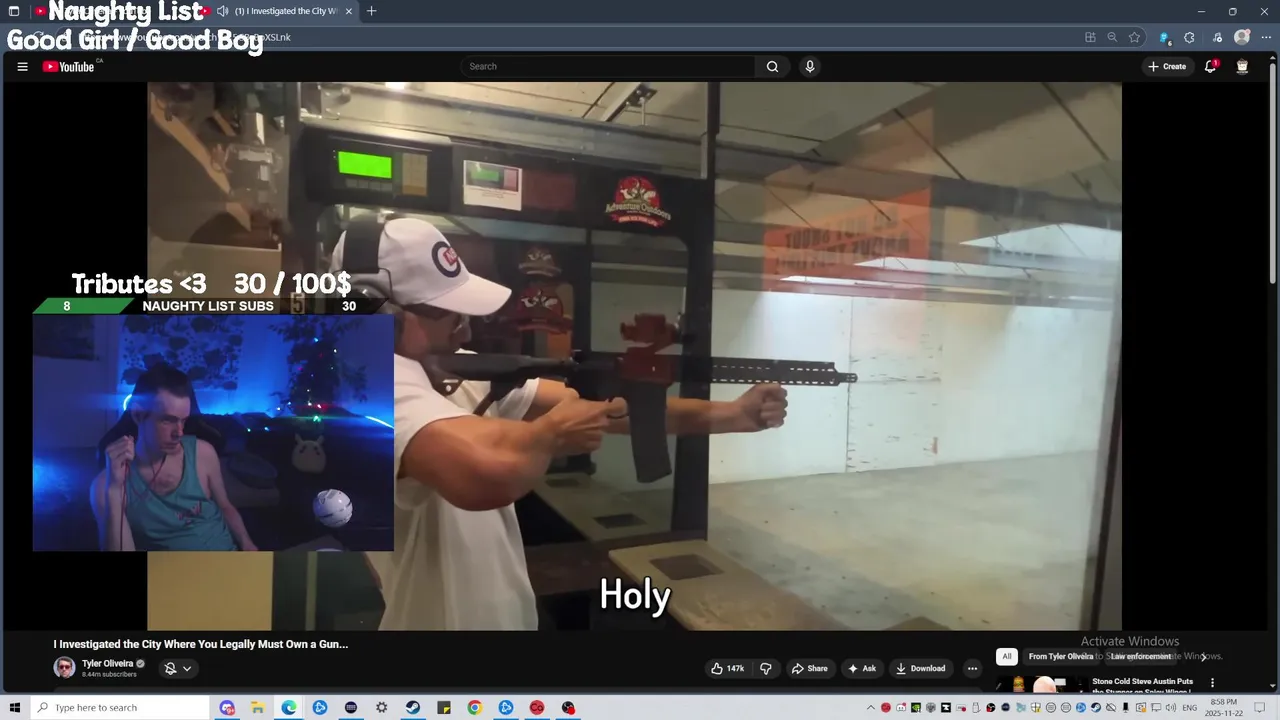
Task: Open Steam from the taskbar
Action: pos(413,708)
